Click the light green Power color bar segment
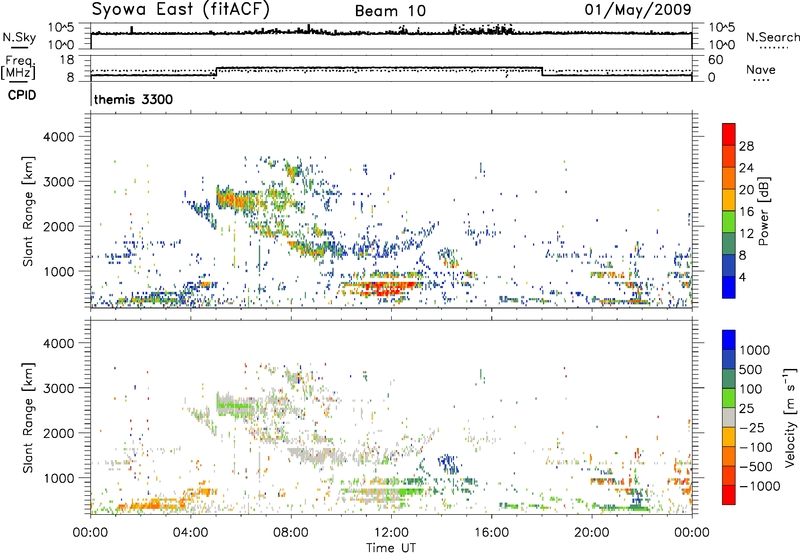 tap(729, 222)
